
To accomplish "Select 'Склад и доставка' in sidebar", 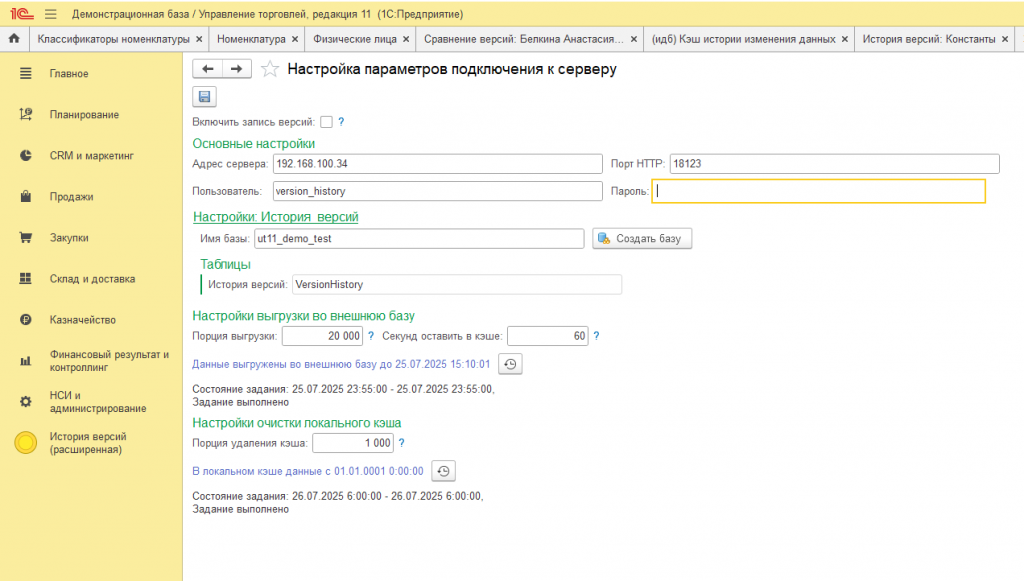I will pyautogui.click(x=92, y=279).
